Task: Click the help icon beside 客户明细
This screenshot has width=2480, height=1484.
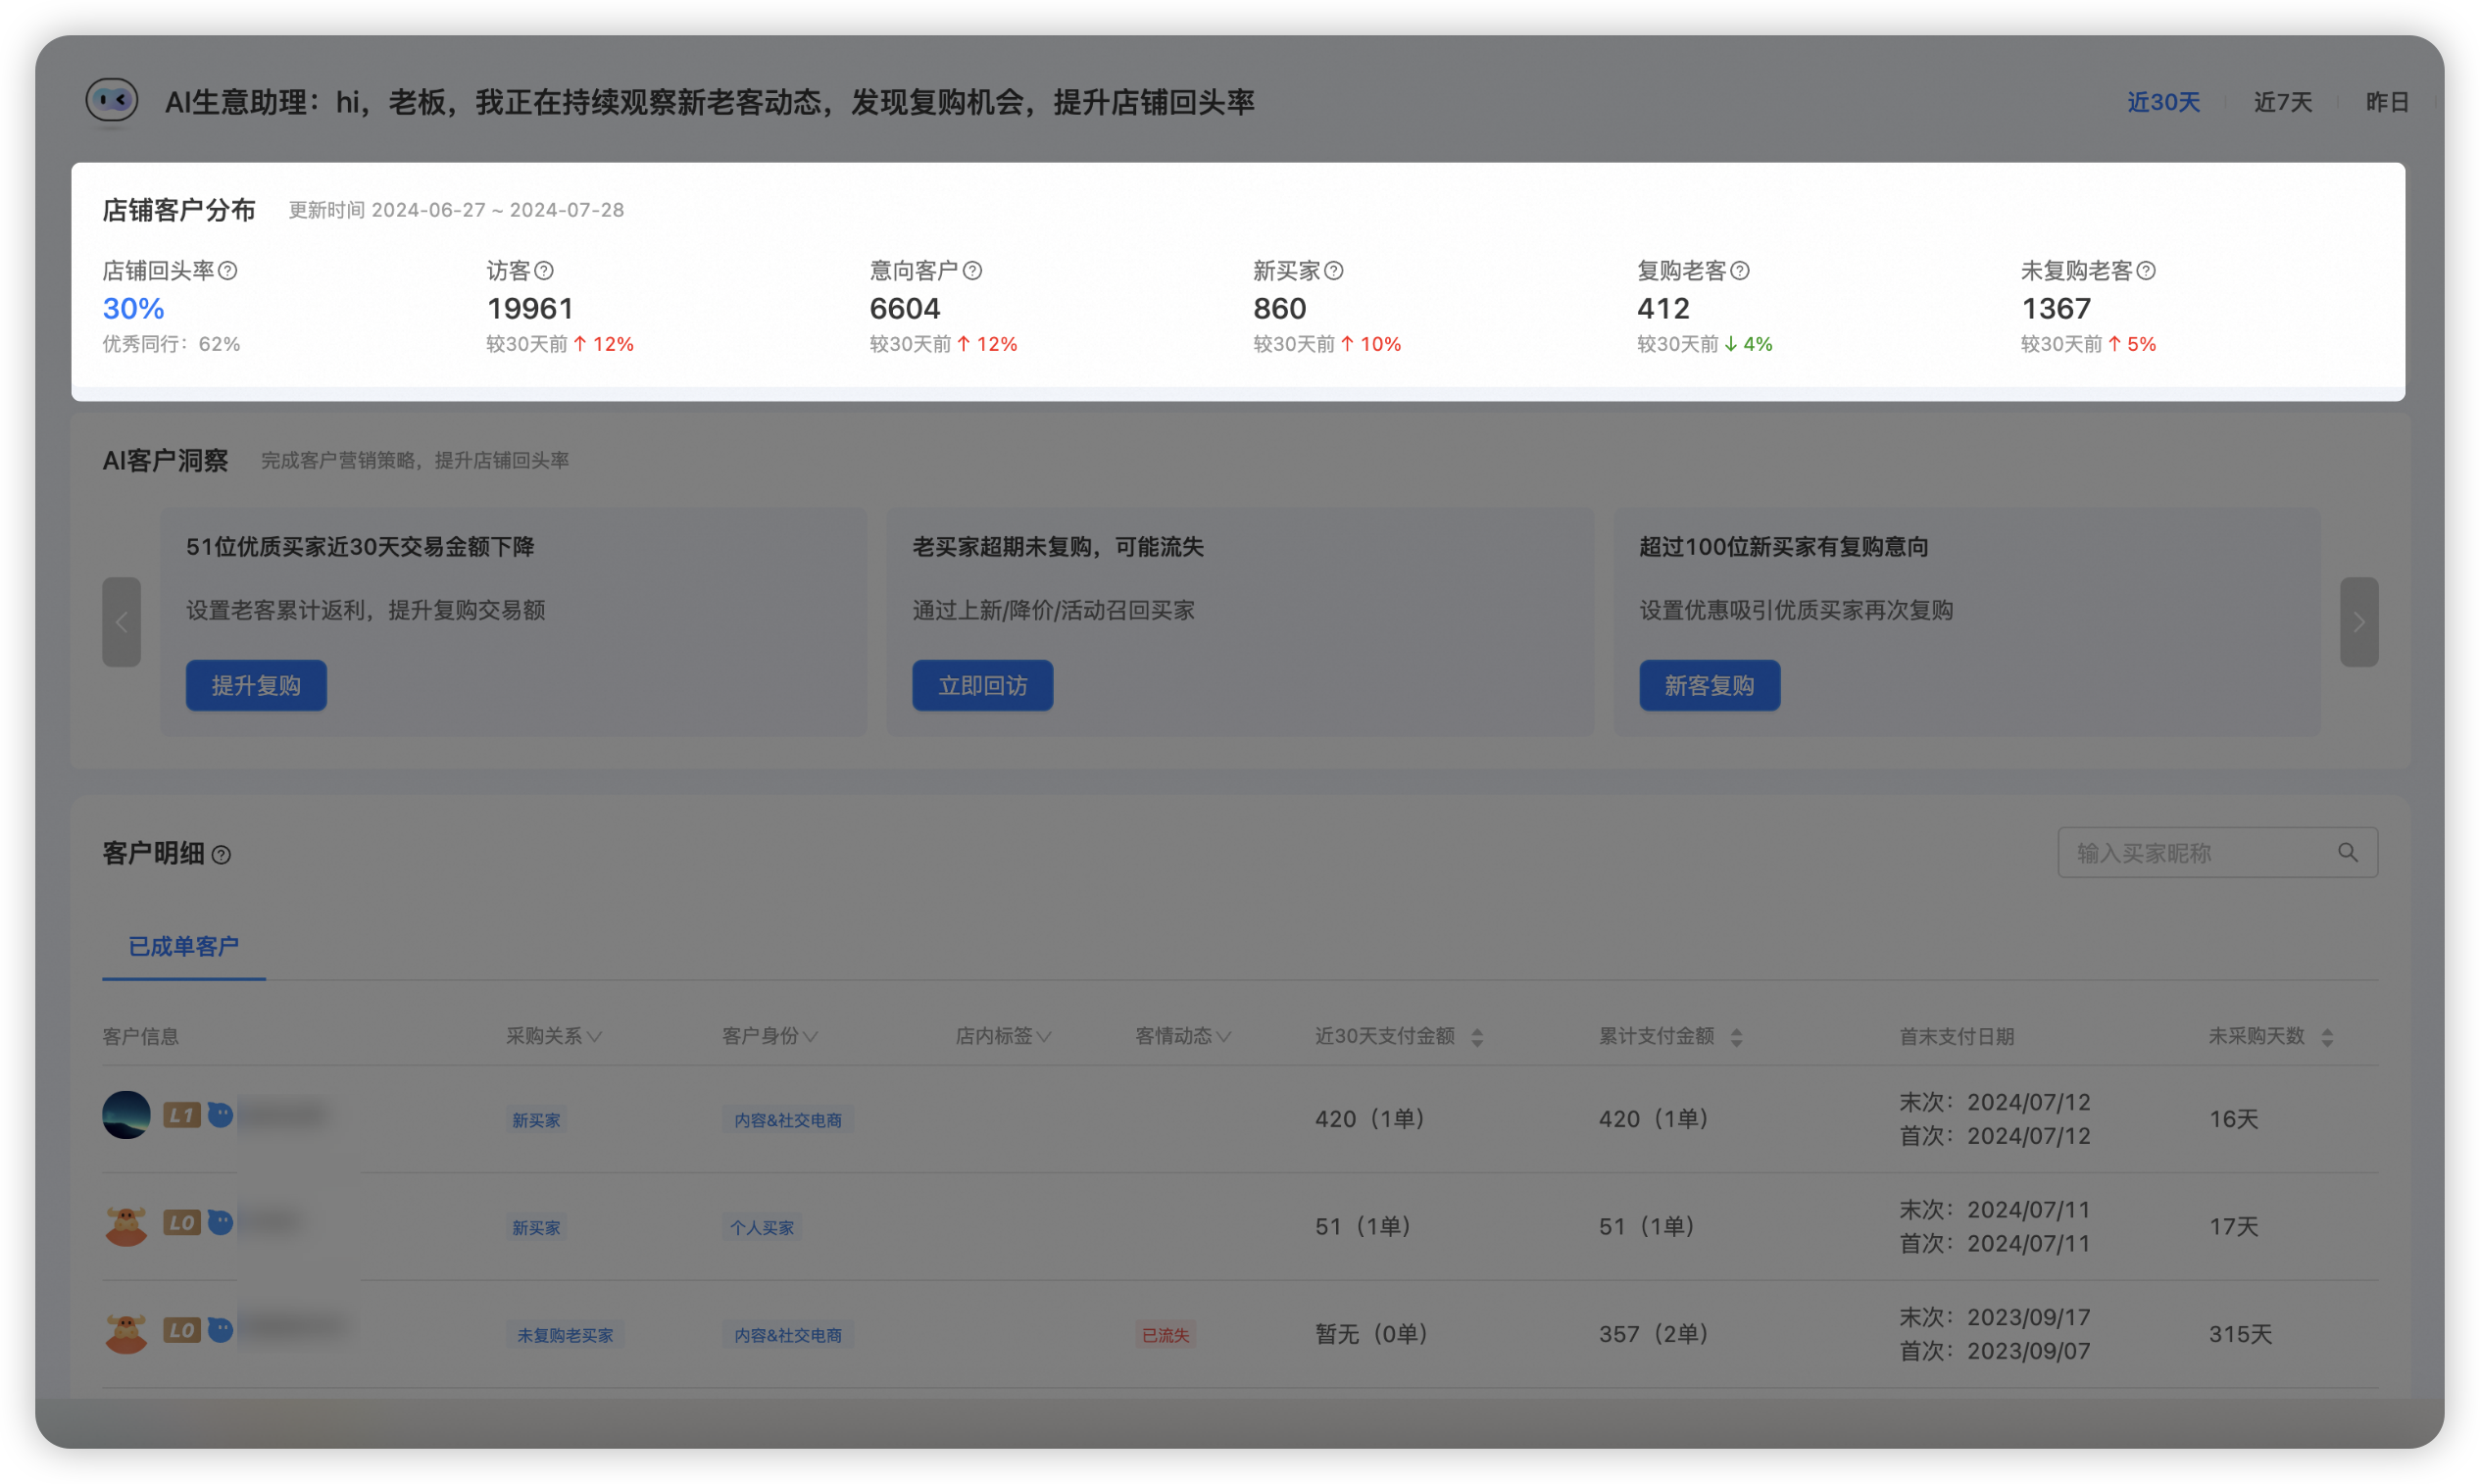Action: (222, 854)
